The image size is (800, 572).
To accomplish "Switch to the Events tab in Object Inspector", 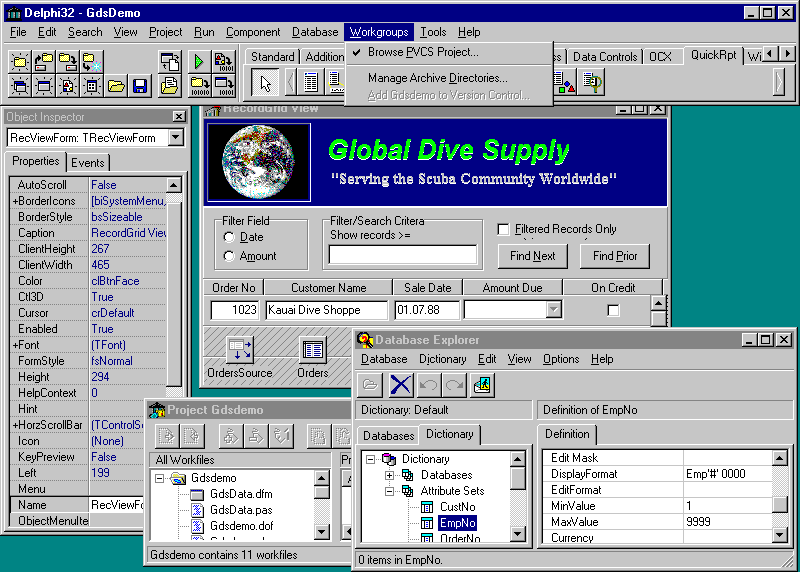I will pyautogui.click(x=88, y=163).
